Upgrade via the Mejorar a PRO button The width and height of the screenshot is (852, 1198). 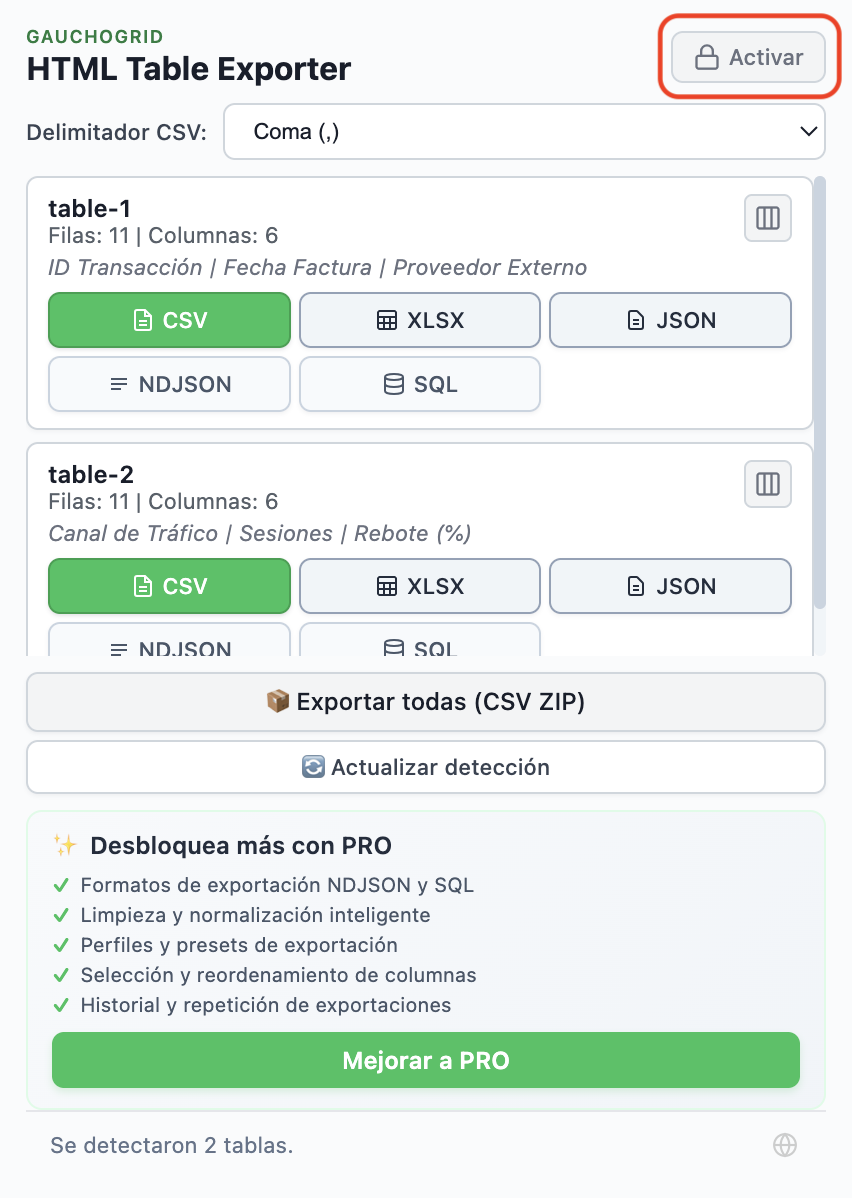(426, 1060)
